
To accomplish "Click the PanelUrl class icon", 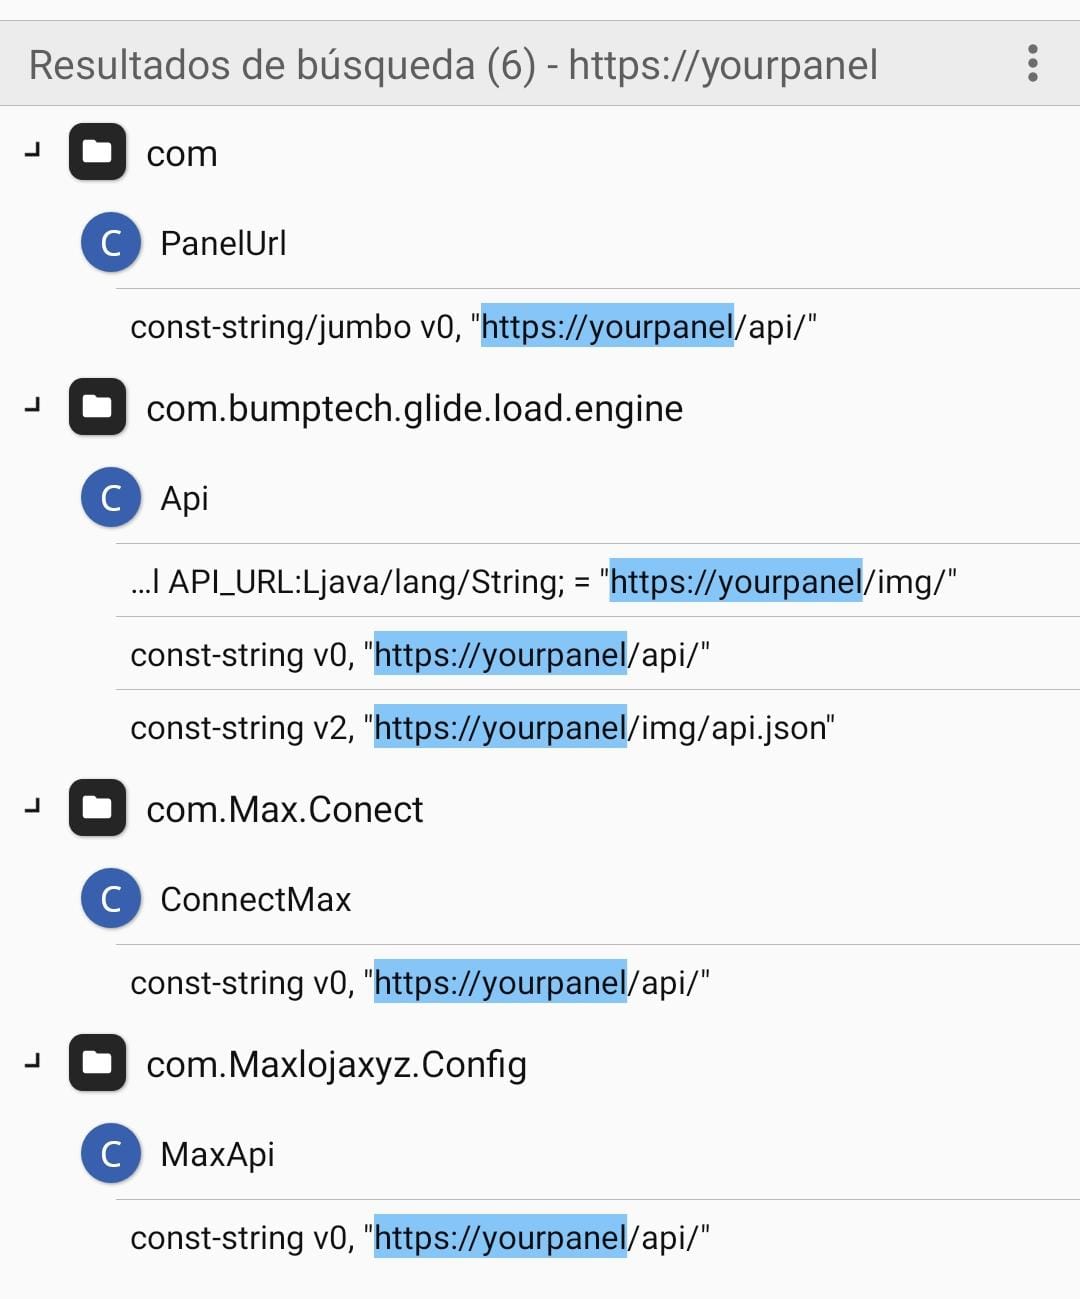I will pyautogui.click(x=111, y=242).
